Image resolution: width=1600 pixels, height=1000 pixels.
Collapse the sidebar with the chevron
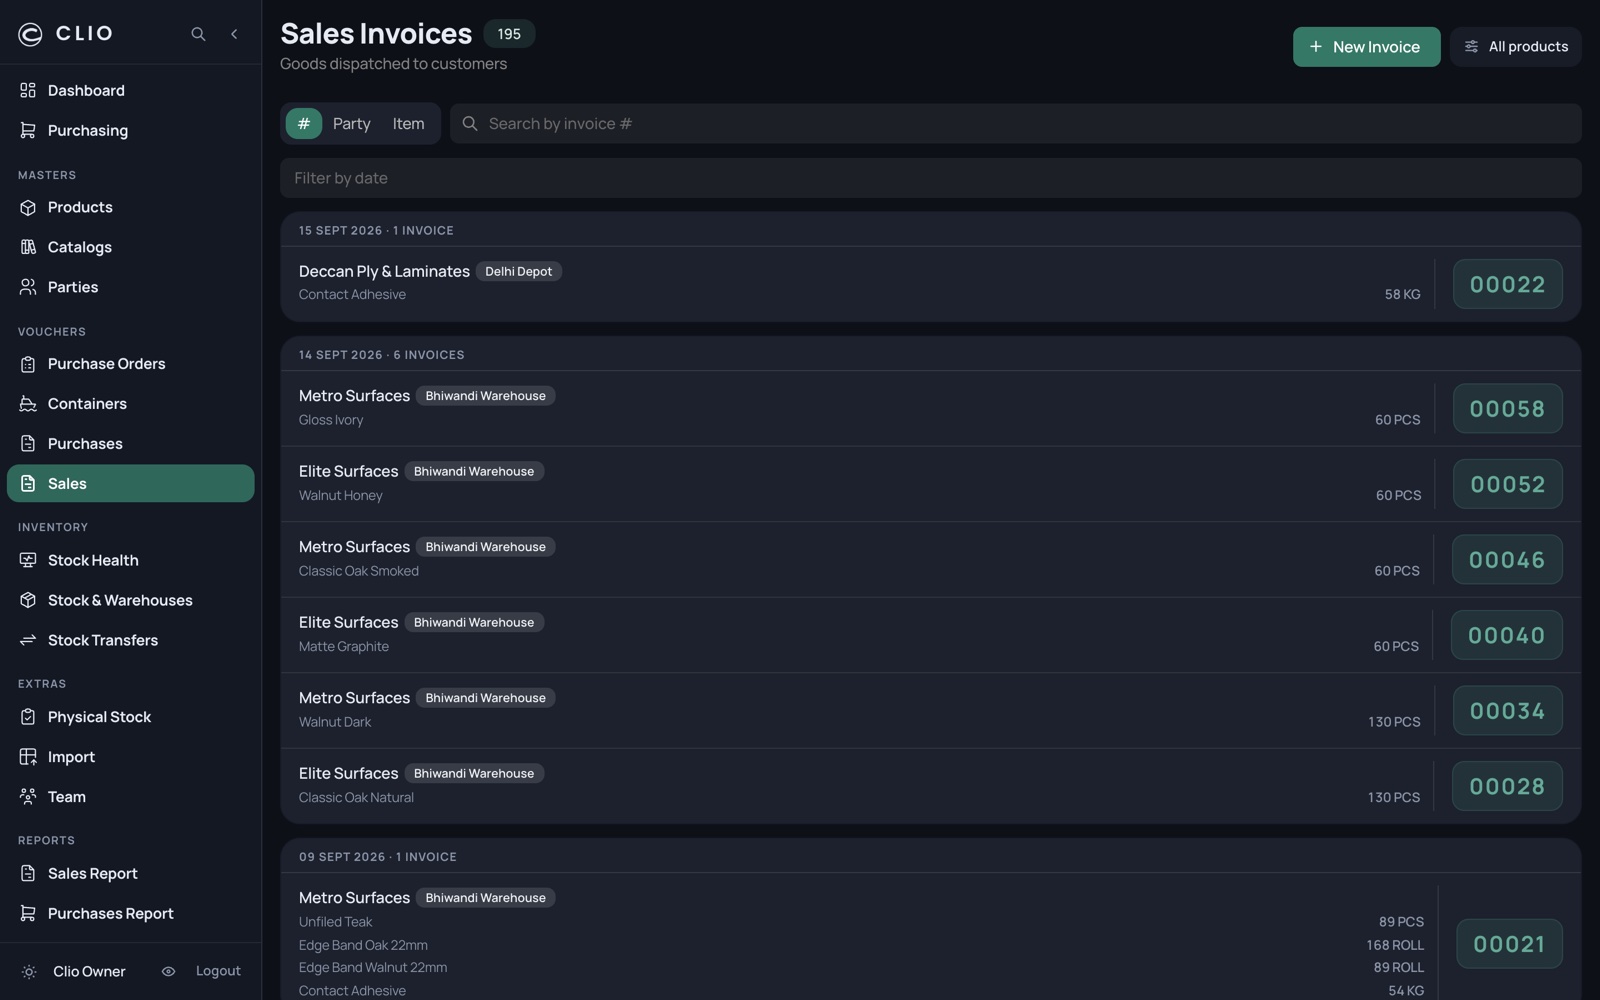(234, 34)
